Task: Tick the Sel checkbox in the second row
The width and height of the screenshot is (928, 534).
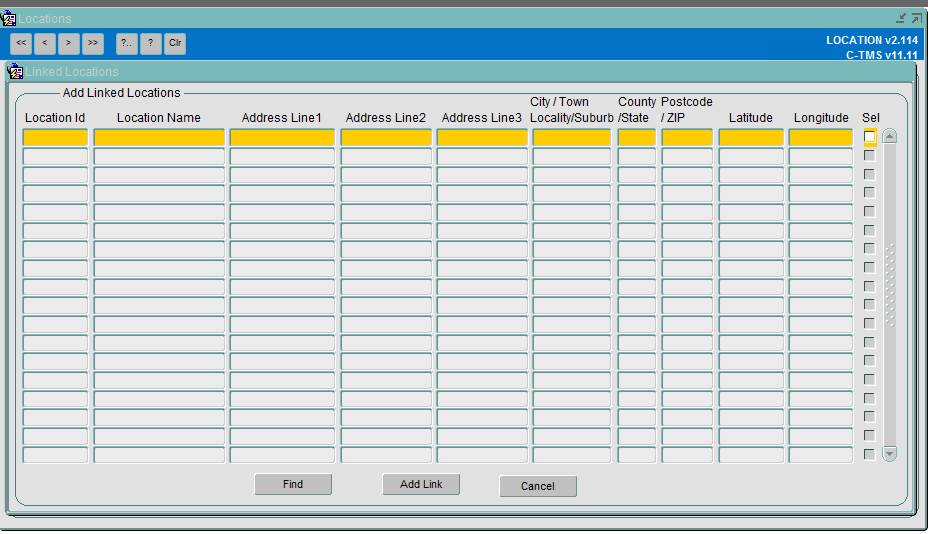Action: [869, 156]
